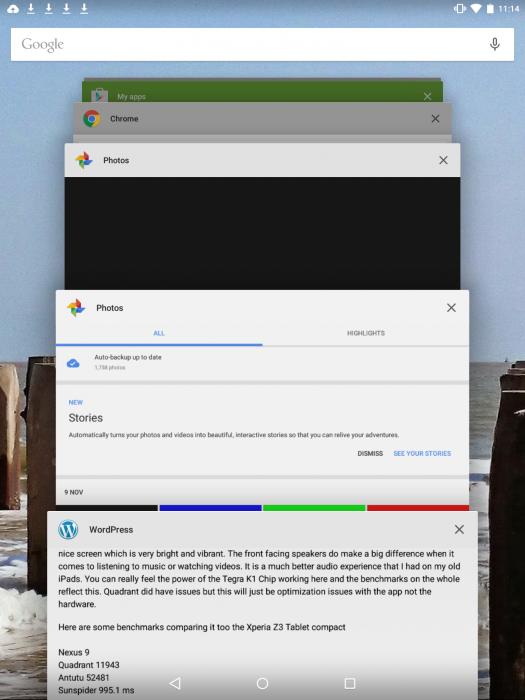Switch to the HIGHLIGHTS tab
525x700 pixels.
point(366,333)
